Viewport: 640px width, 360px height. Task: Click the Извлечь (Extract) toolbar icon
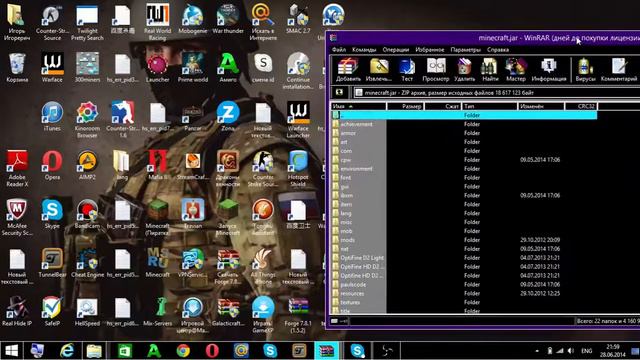[378, 69]
